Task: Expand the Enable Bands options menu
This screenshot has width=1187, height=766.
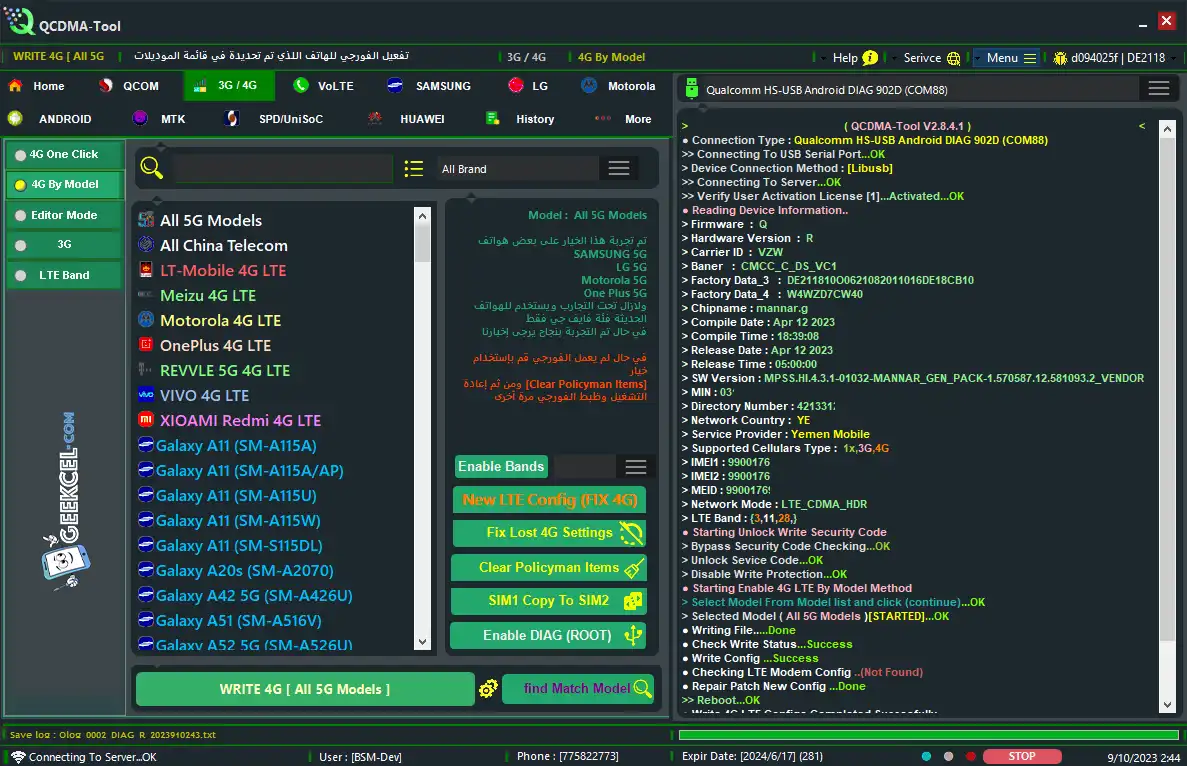Action: click(635, 467)
